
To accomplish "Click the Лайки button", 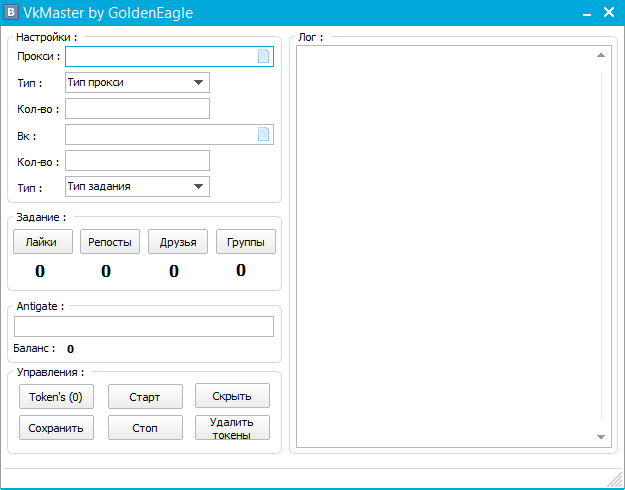I will (x=43, y=242).
